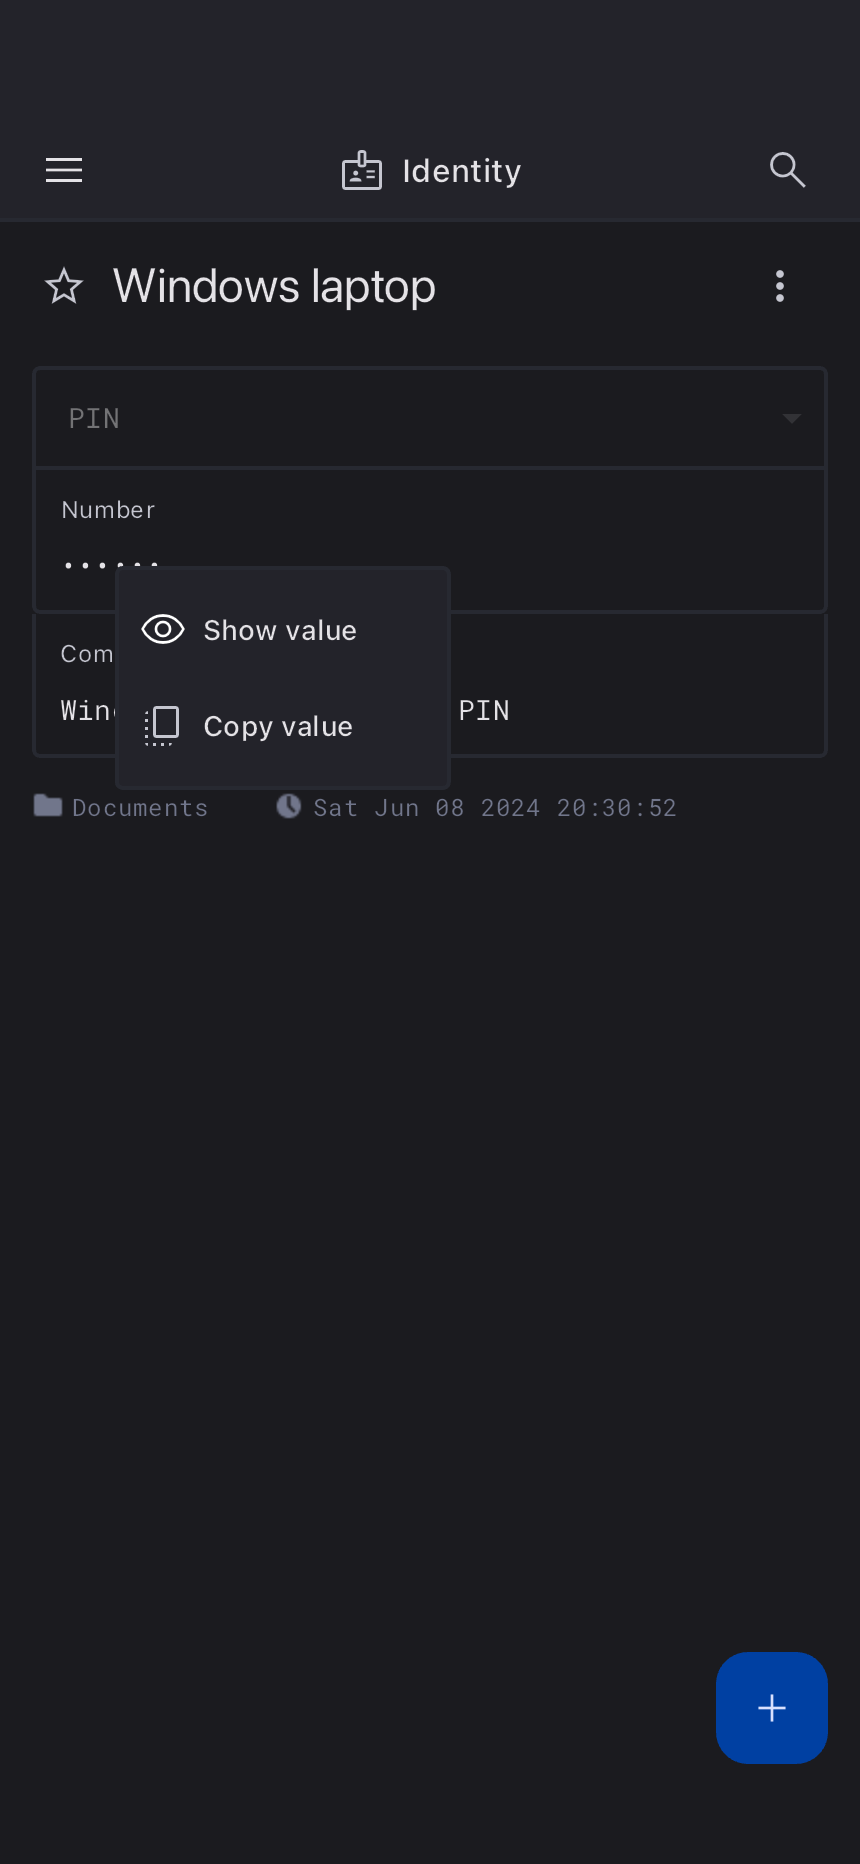The width and height of the screenshot is (860, 1864).
Task: Mark Windows laptop as favorite with star
Action: point(64,287)
